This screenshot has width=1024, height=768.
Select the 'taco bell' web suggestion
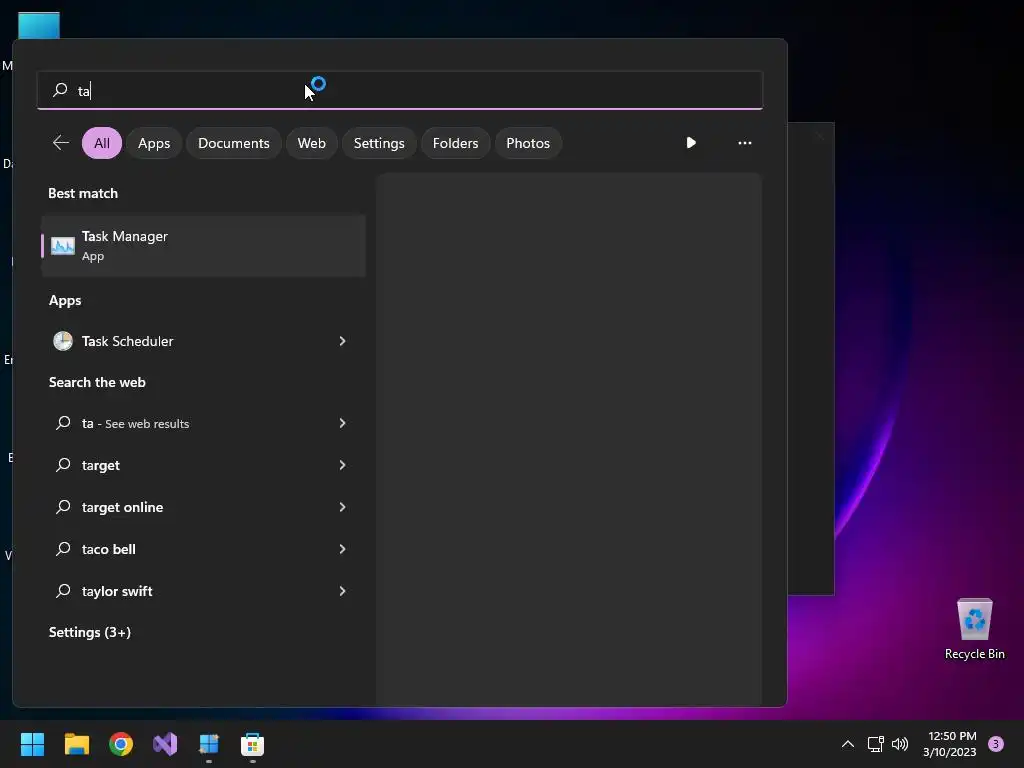pyautogui.click(x=203, y=549)
